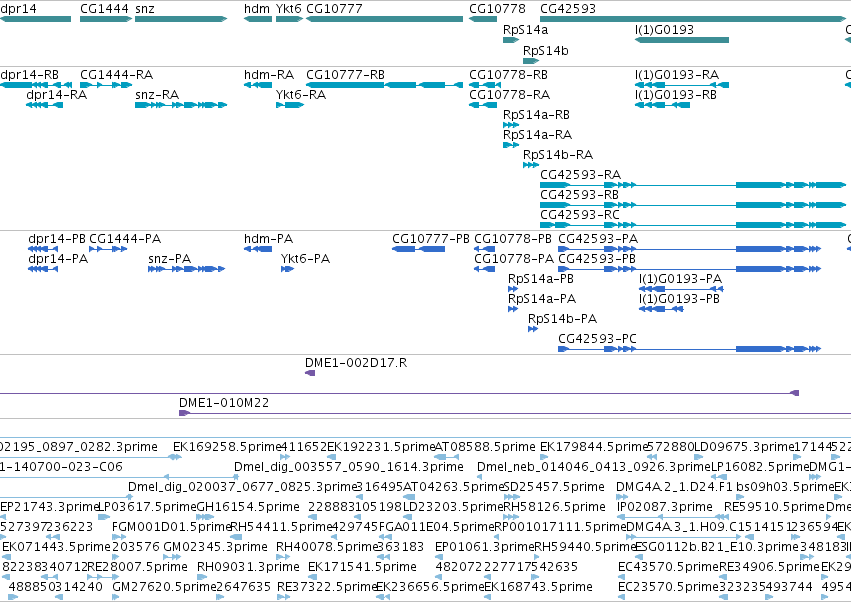Screen dimensions: 851x602
Task: Click the CG42593-PB protein label
Action: [x=597, y=259]
